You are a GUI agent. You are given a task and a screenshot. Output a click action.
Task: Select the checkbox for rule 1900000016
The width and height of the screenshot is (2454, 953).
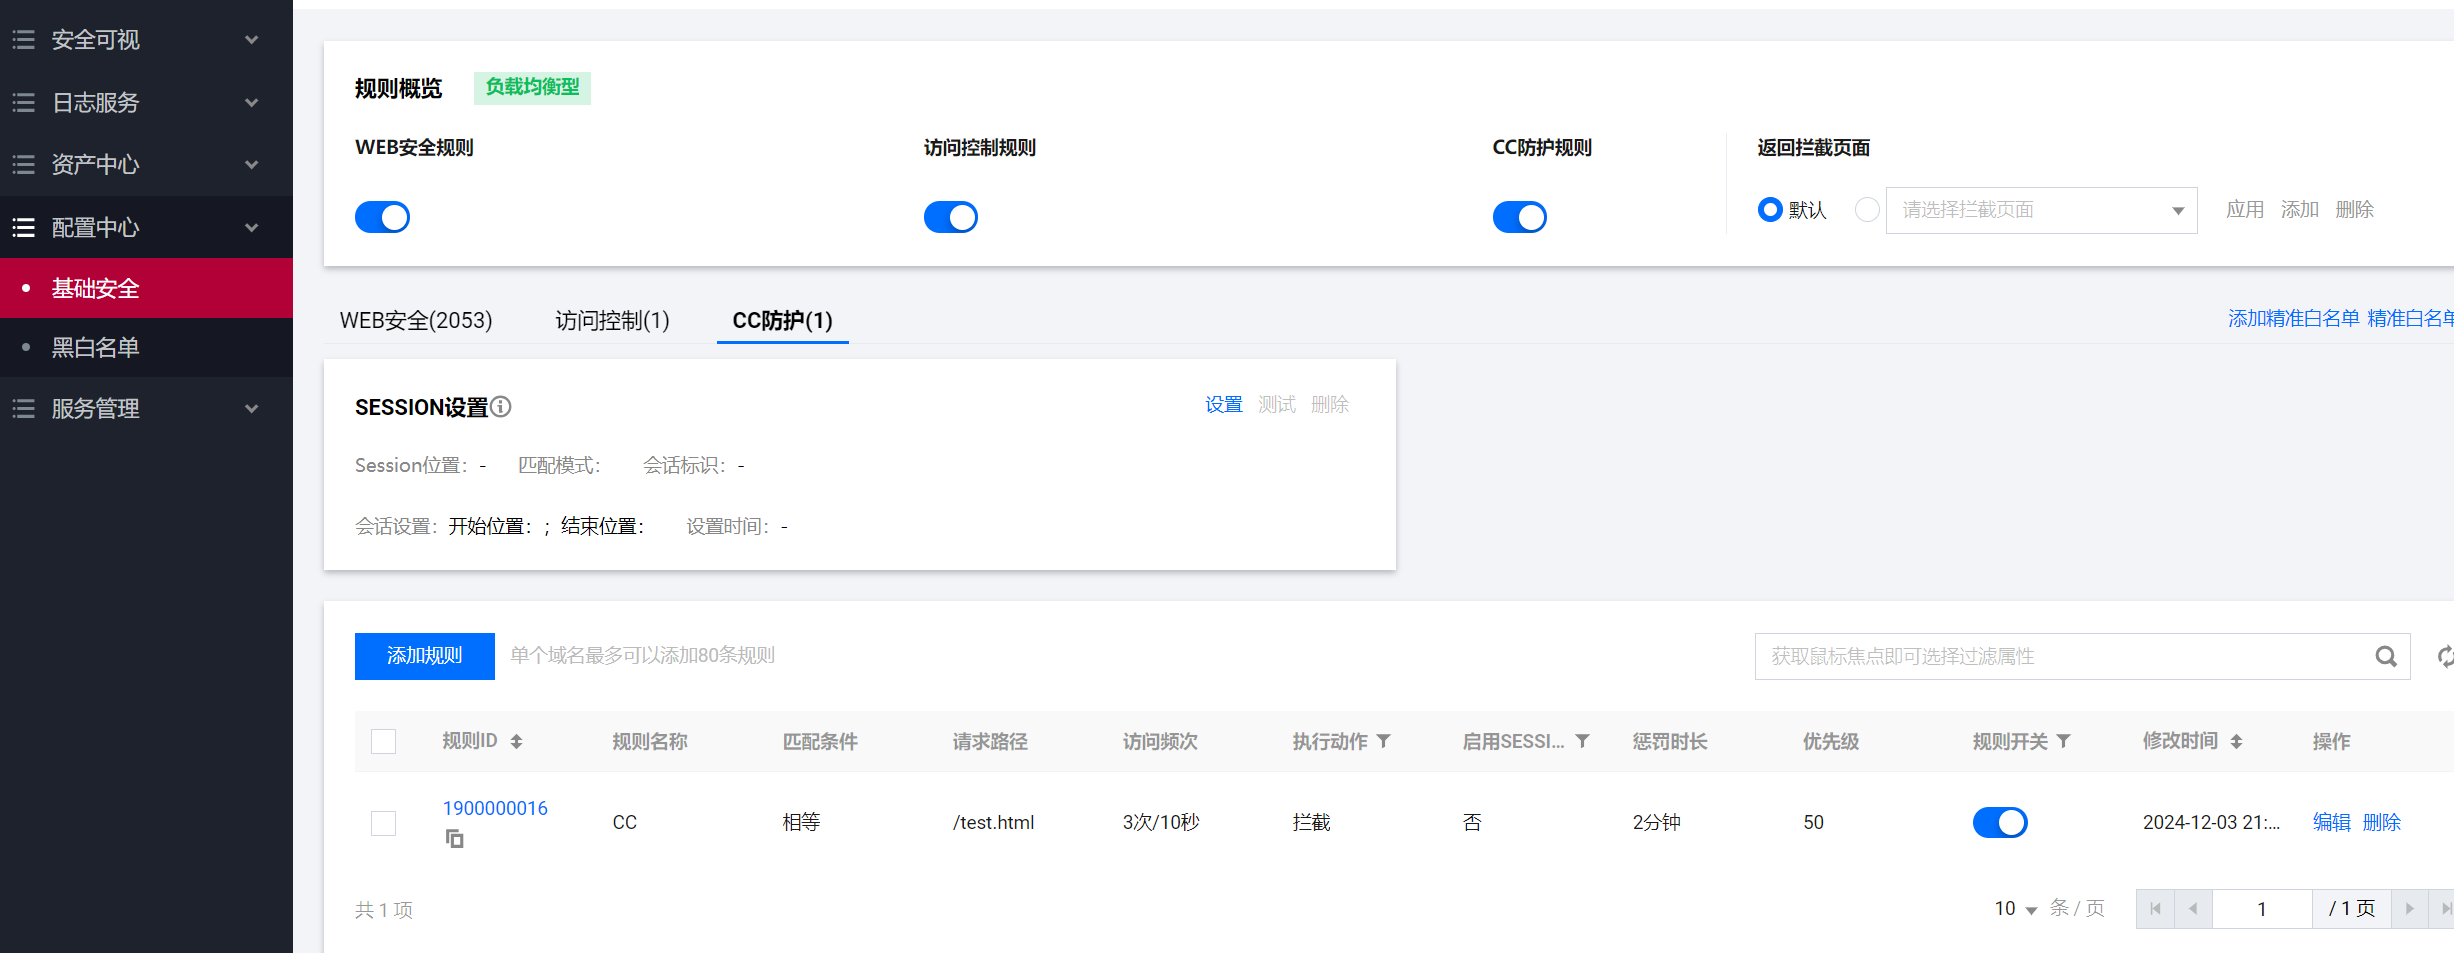pos(383,823)
